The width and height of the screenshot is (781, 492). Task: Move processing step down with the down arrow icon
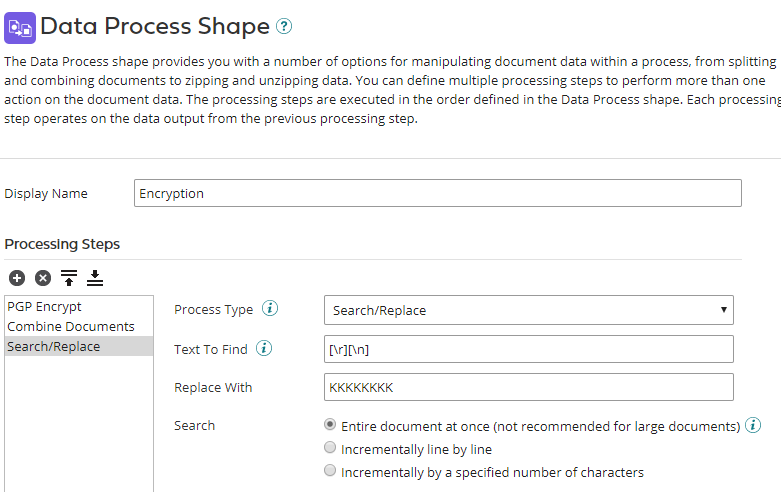pyautogui.click(x=95, y=278)
